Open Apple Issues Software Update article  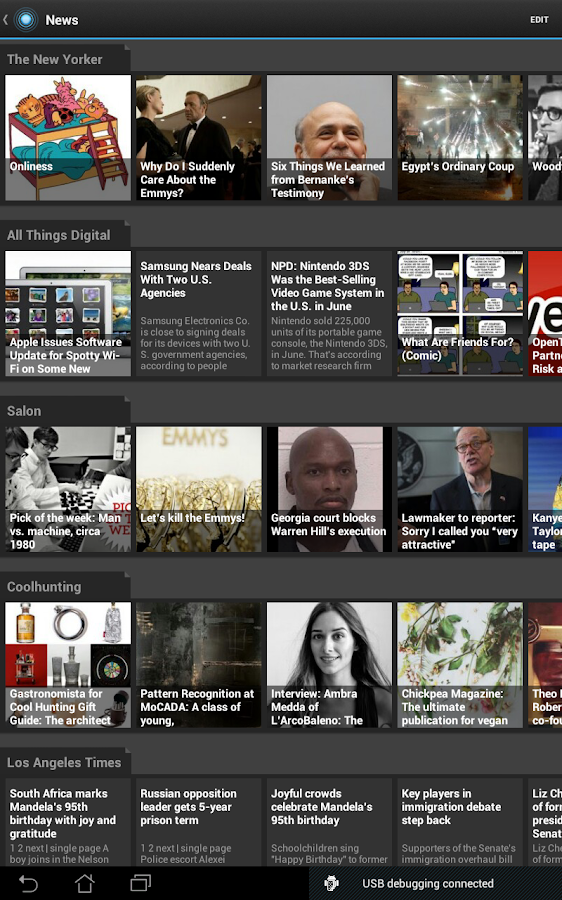tap(68, 313)
